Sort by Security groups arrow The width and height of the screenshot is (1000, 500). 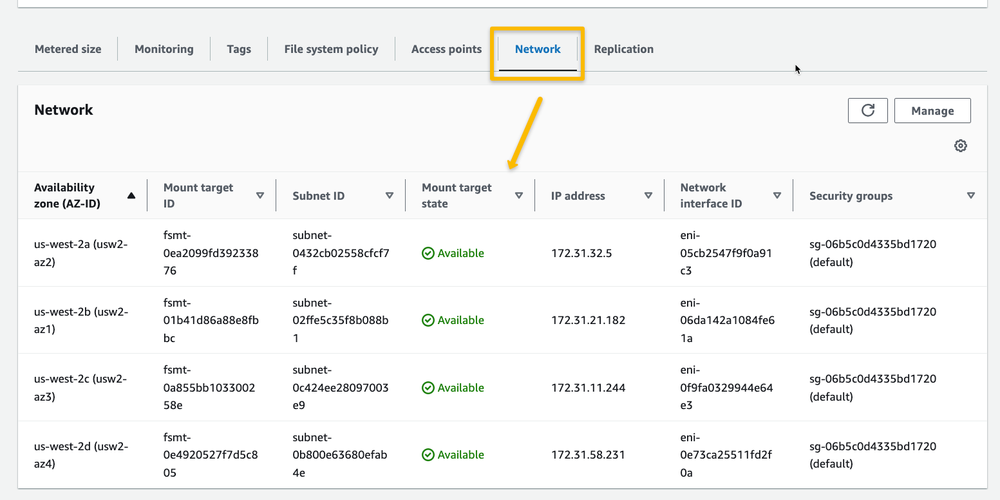[x=971, y=196]
